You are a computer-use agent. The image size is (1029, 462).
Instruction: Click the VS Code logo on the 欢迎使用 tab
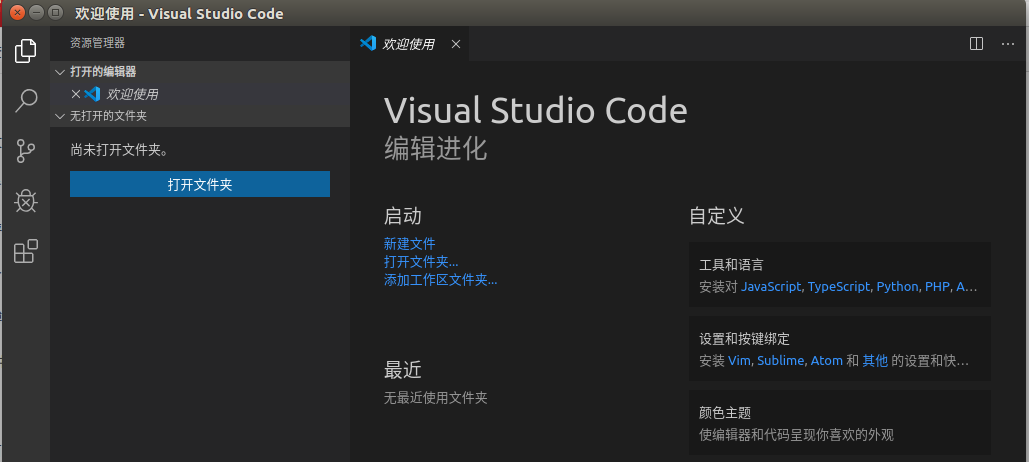click(368, 43)
